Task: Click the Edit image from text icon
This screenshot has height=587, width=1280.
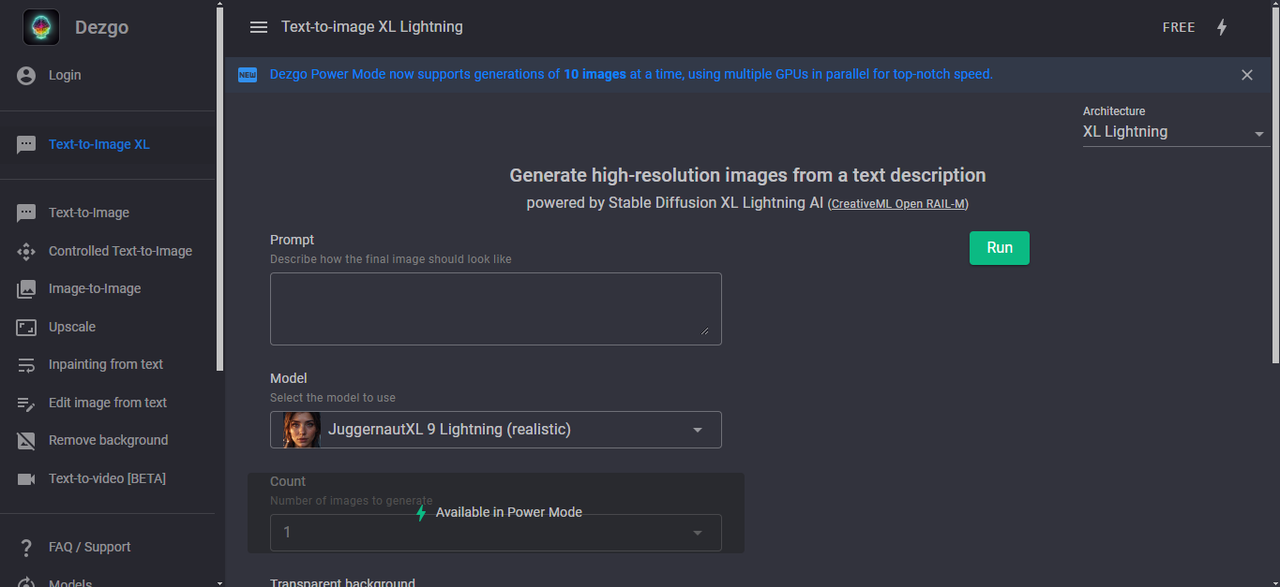Action: [26, 403]
